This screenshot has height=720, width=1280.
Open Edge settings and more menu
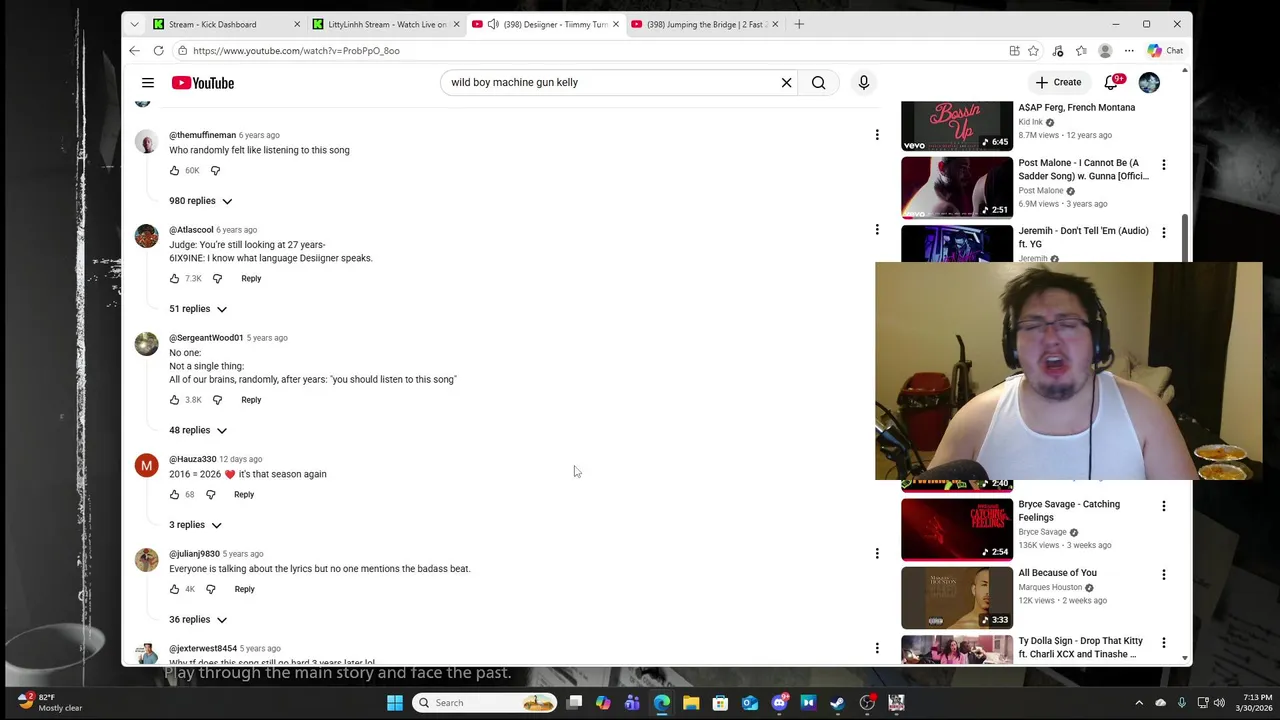(1129, 51)
